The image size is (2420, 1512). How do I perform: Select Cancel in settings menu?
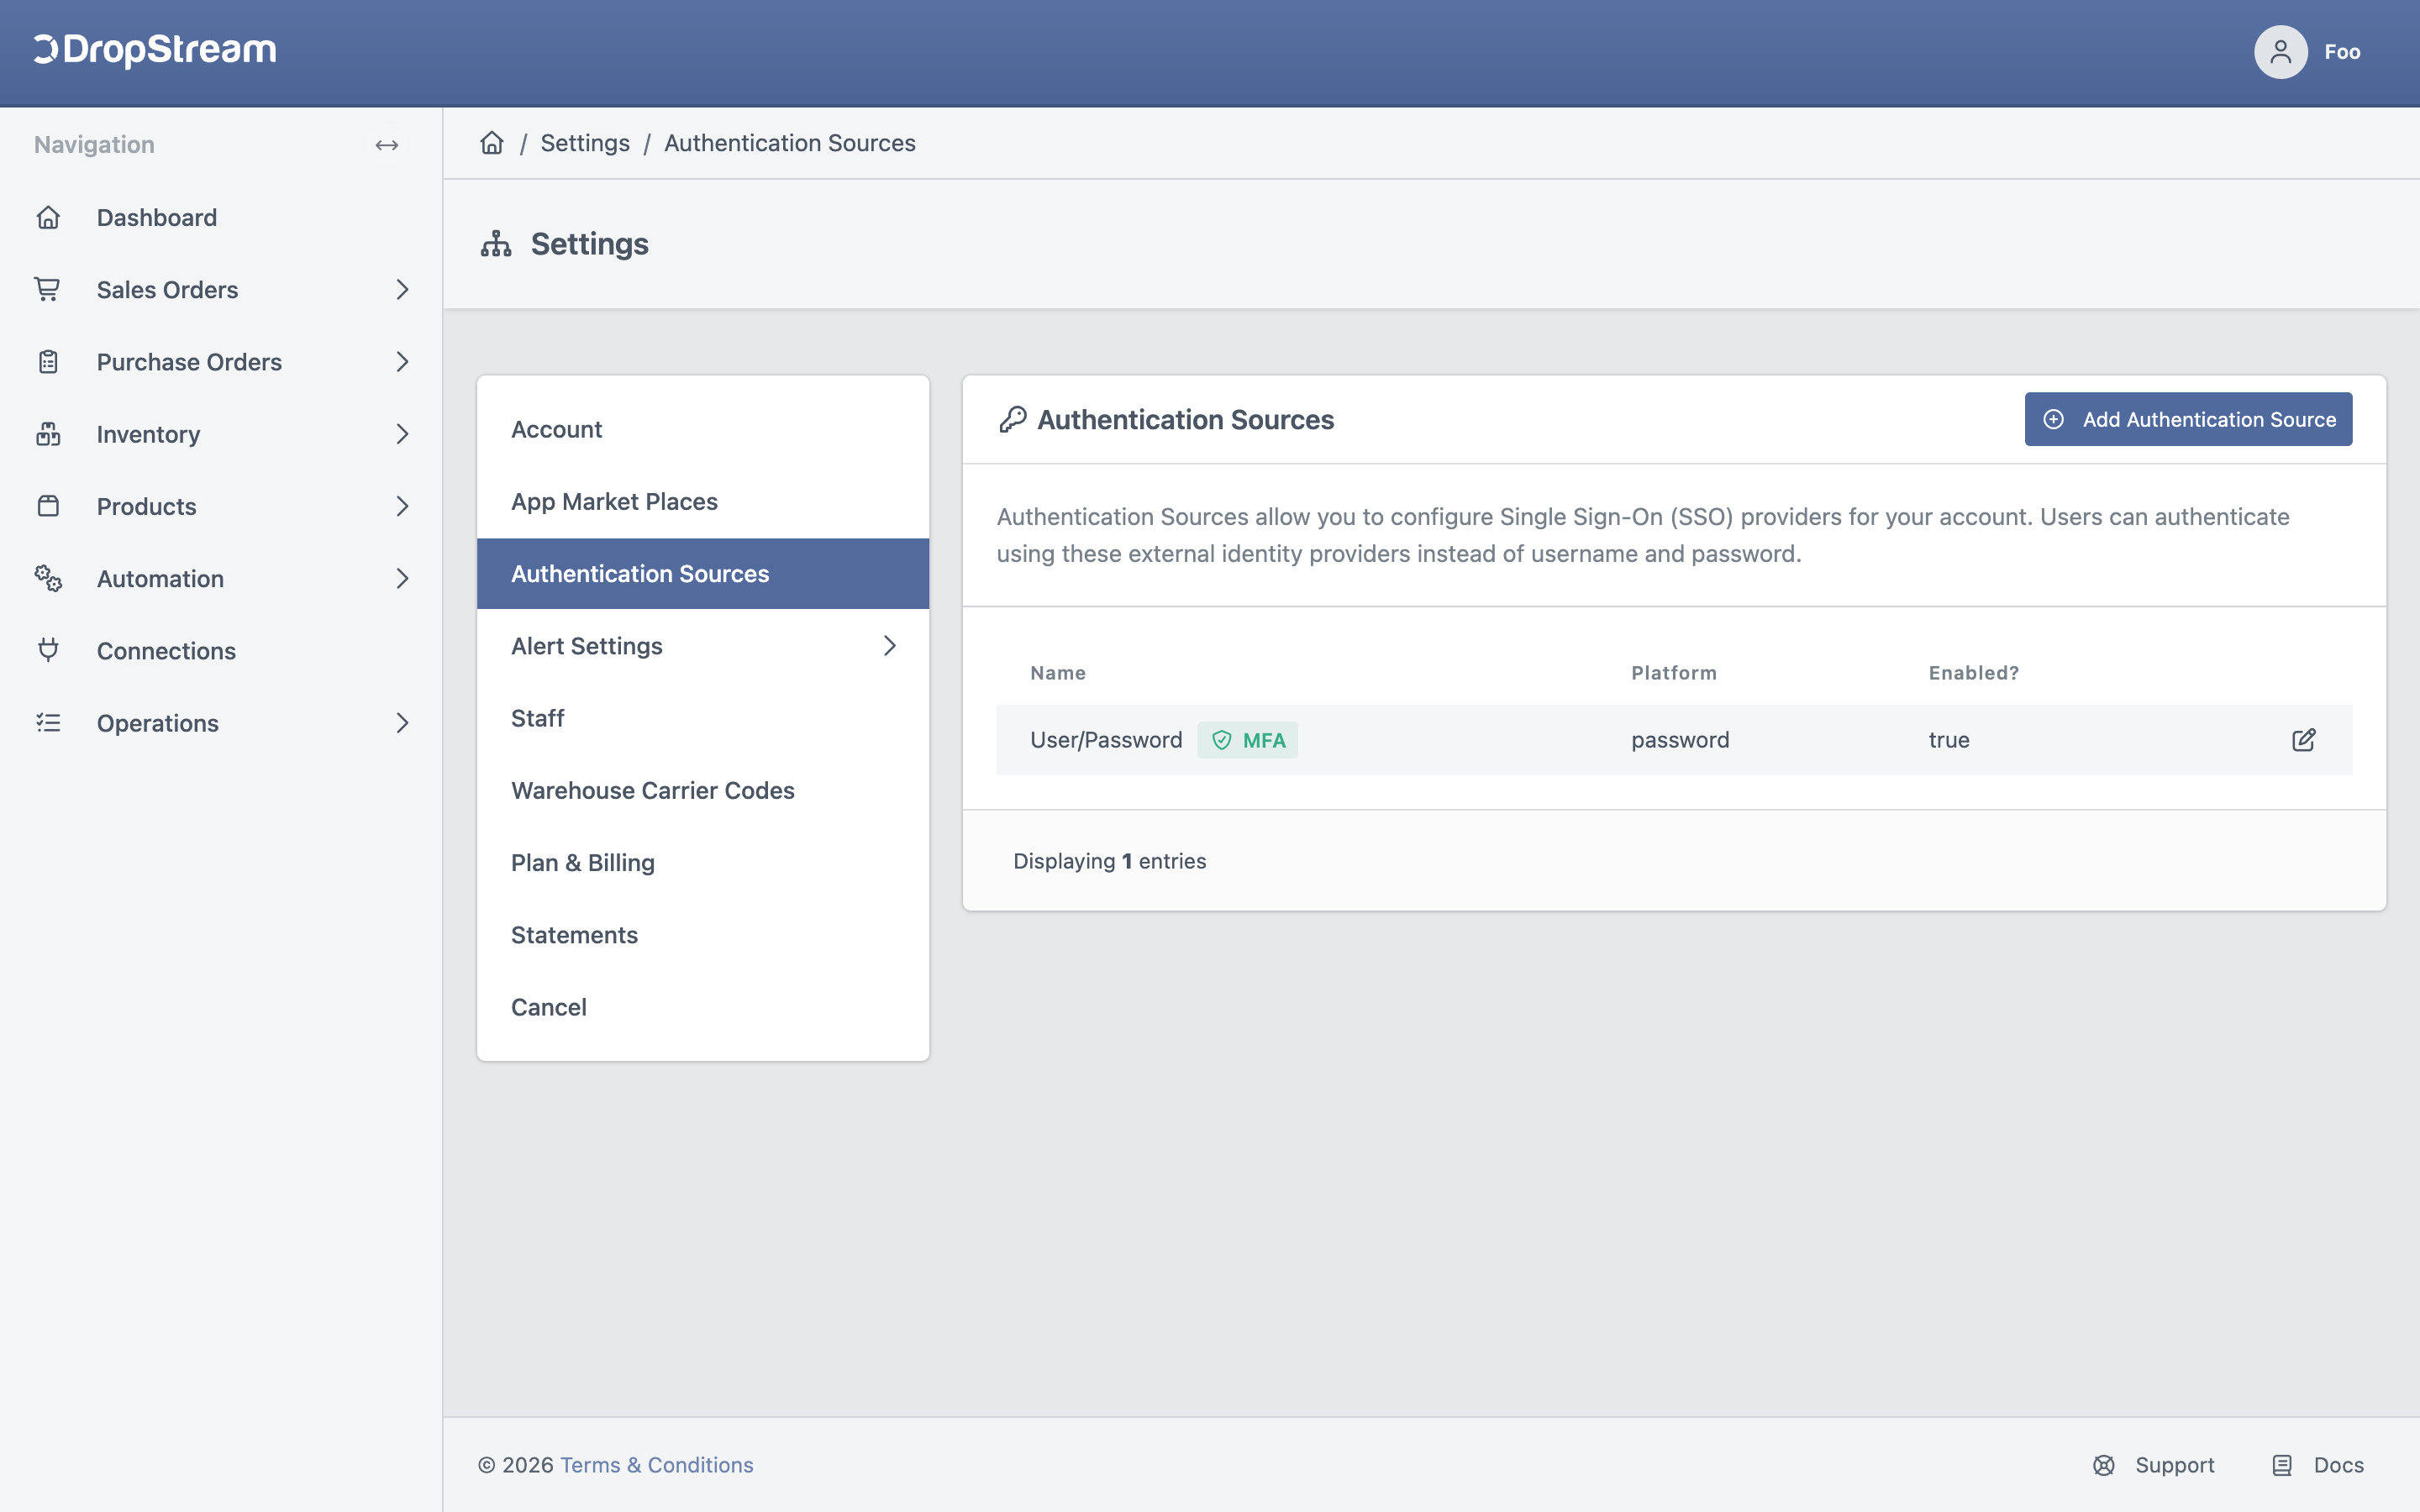(x=703, y=1007)
